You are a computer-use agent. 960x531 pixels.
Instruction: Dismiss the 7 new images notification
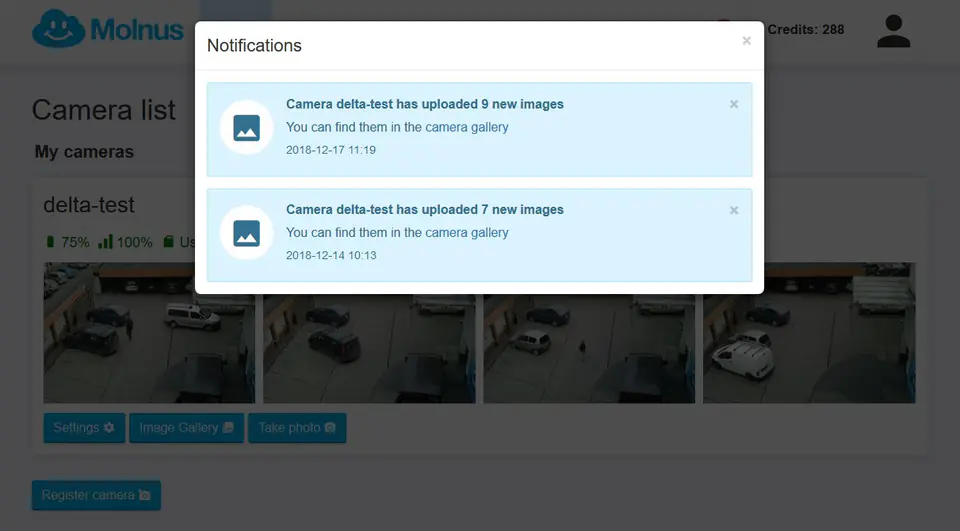tap(734, 210)
